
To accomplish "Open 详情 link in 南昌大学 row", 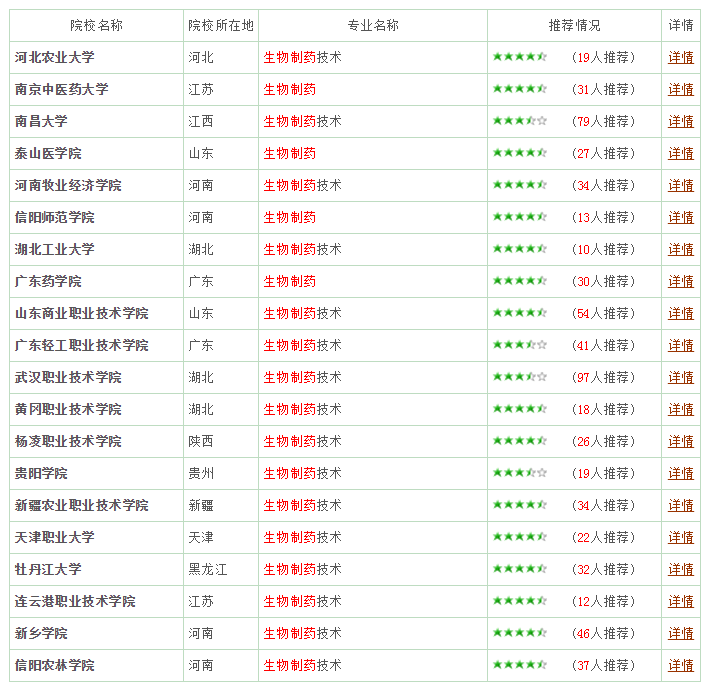I will coord(681,121).
